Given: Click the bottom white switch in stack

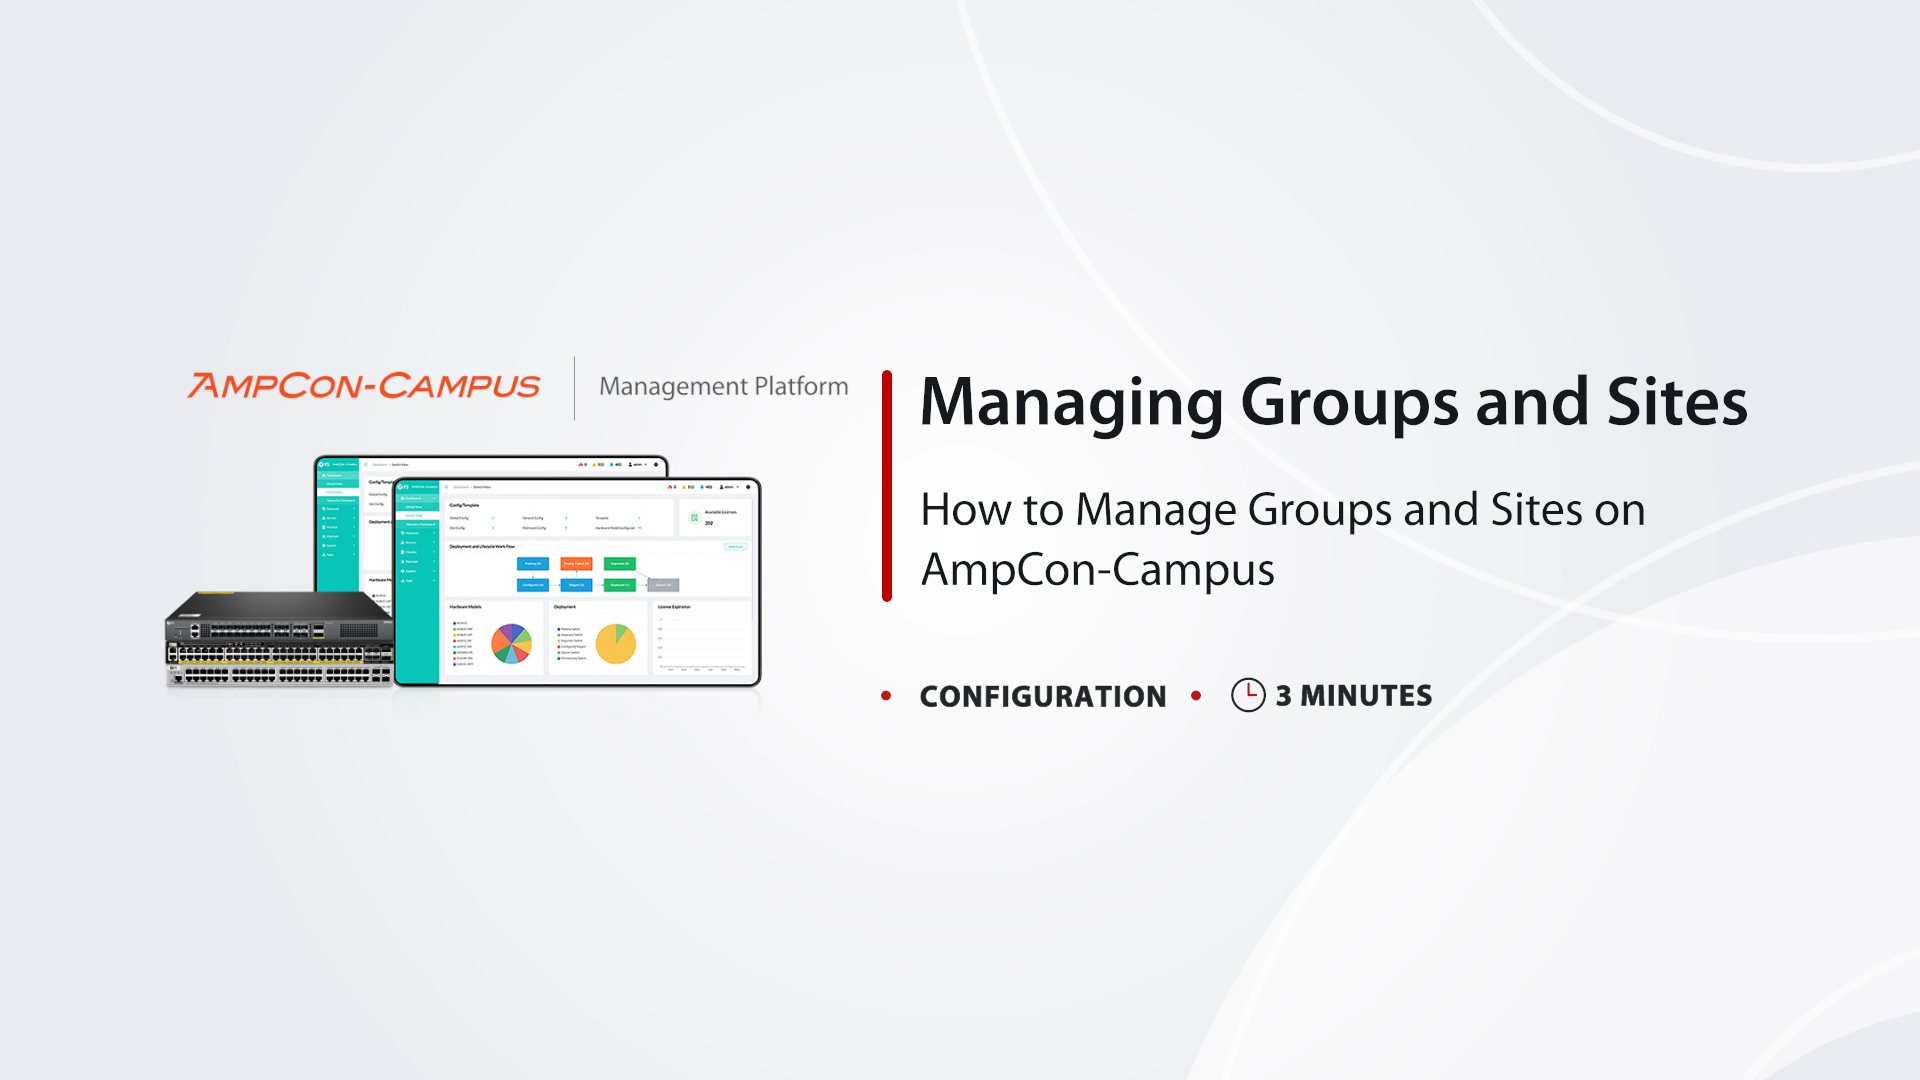Looking at the screenshot, I should [280, 677].
